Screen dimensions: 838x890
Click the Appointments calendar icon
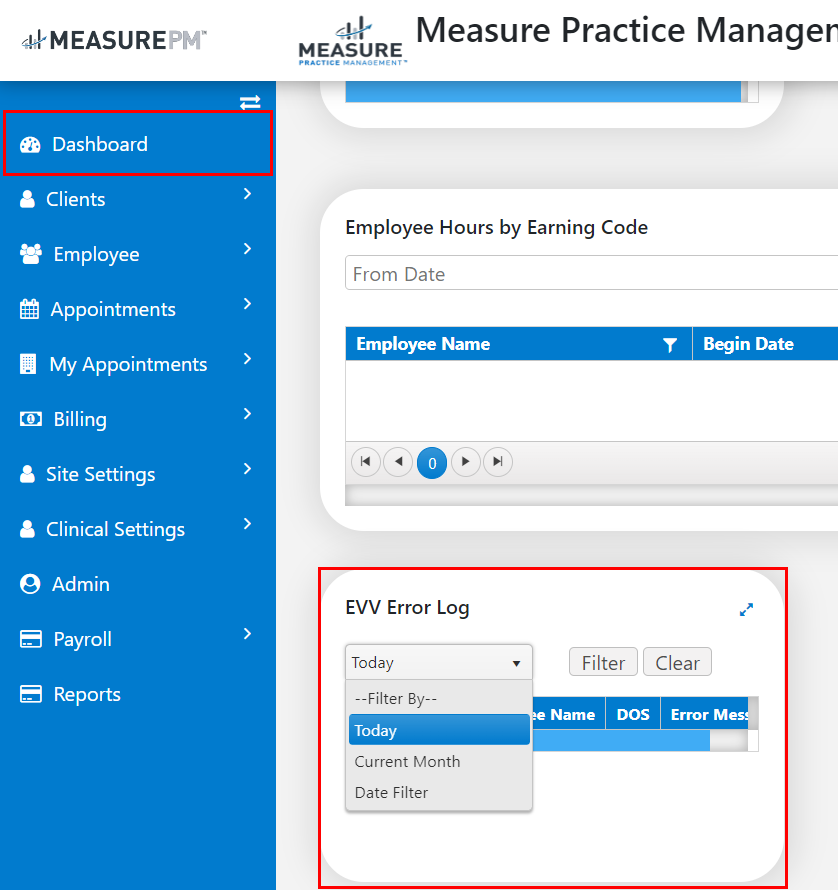pos(30,309)
